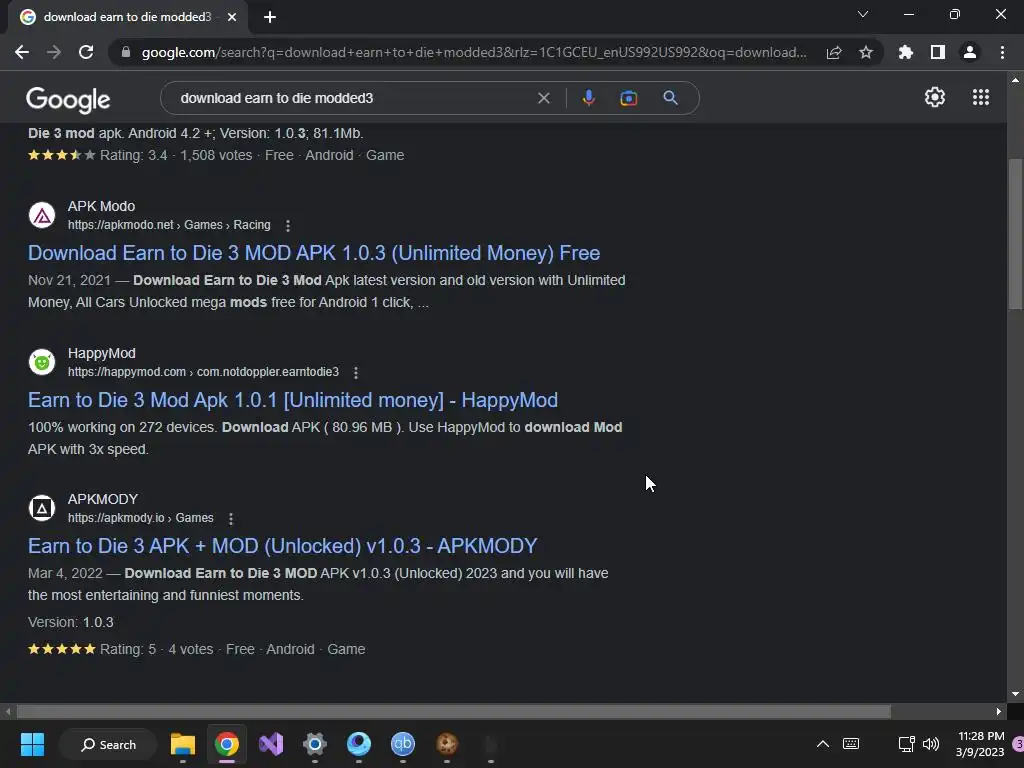Open the Chrome profile menu
The width and height of the screenshot is (1024, 768).
tap(970, 52)
